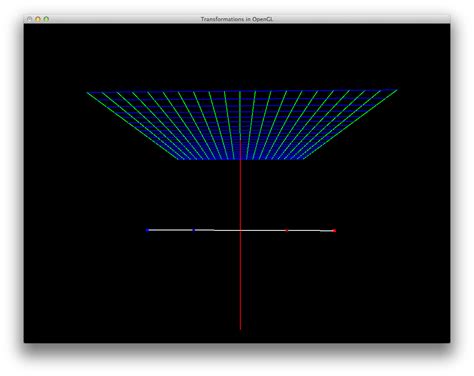
Task: Select the small red marker on white line
Action: [x=286, y=230]
